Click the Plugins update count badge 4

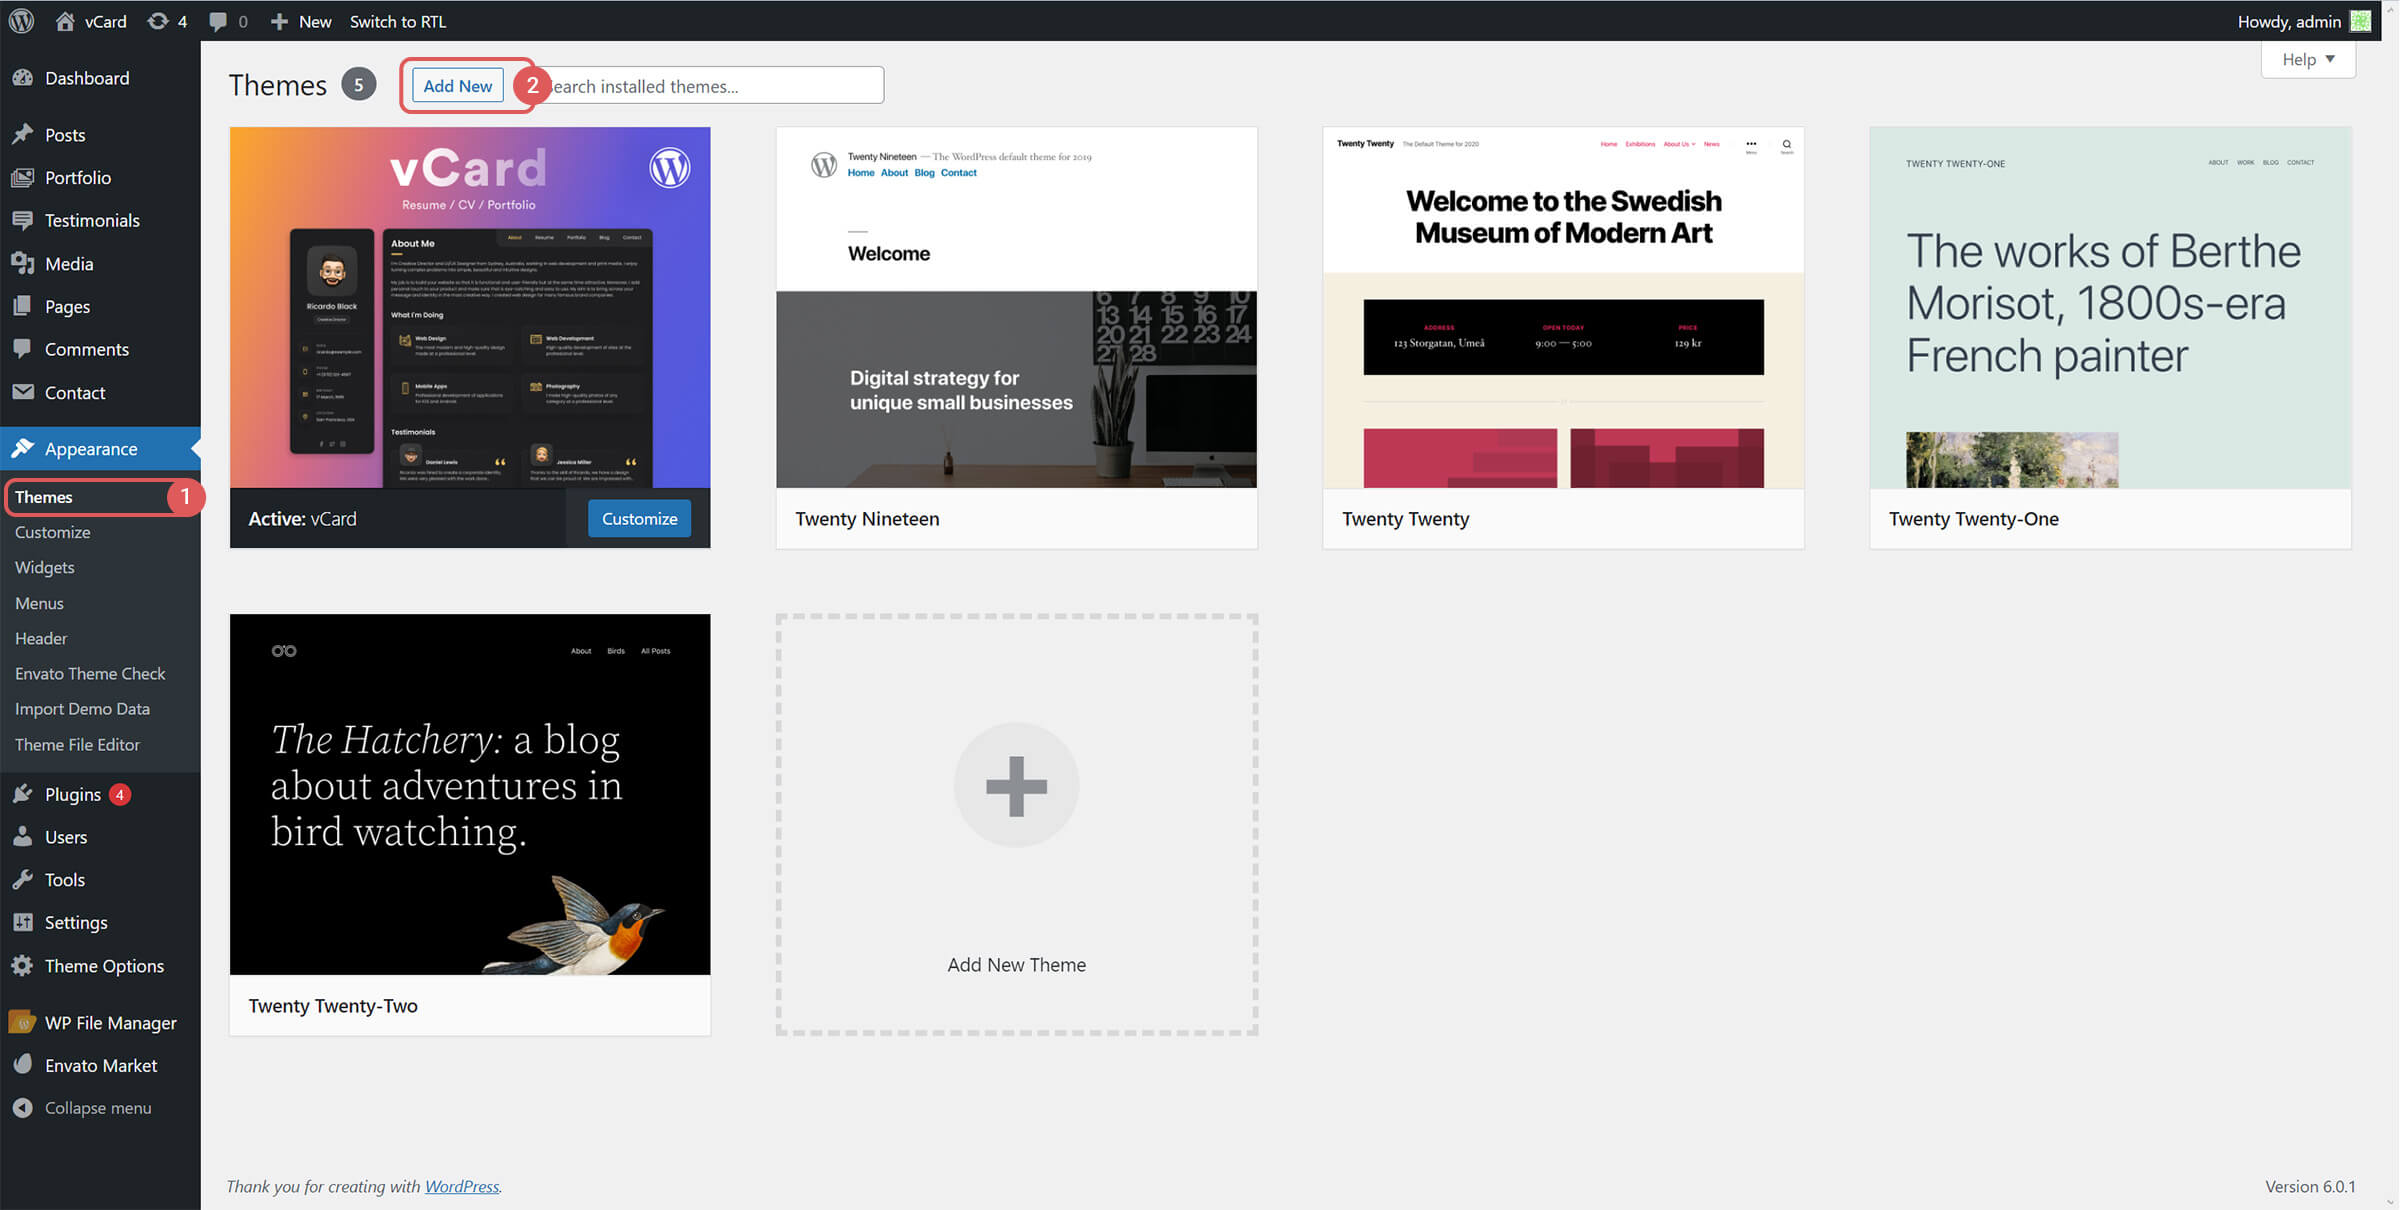[120, 795]
